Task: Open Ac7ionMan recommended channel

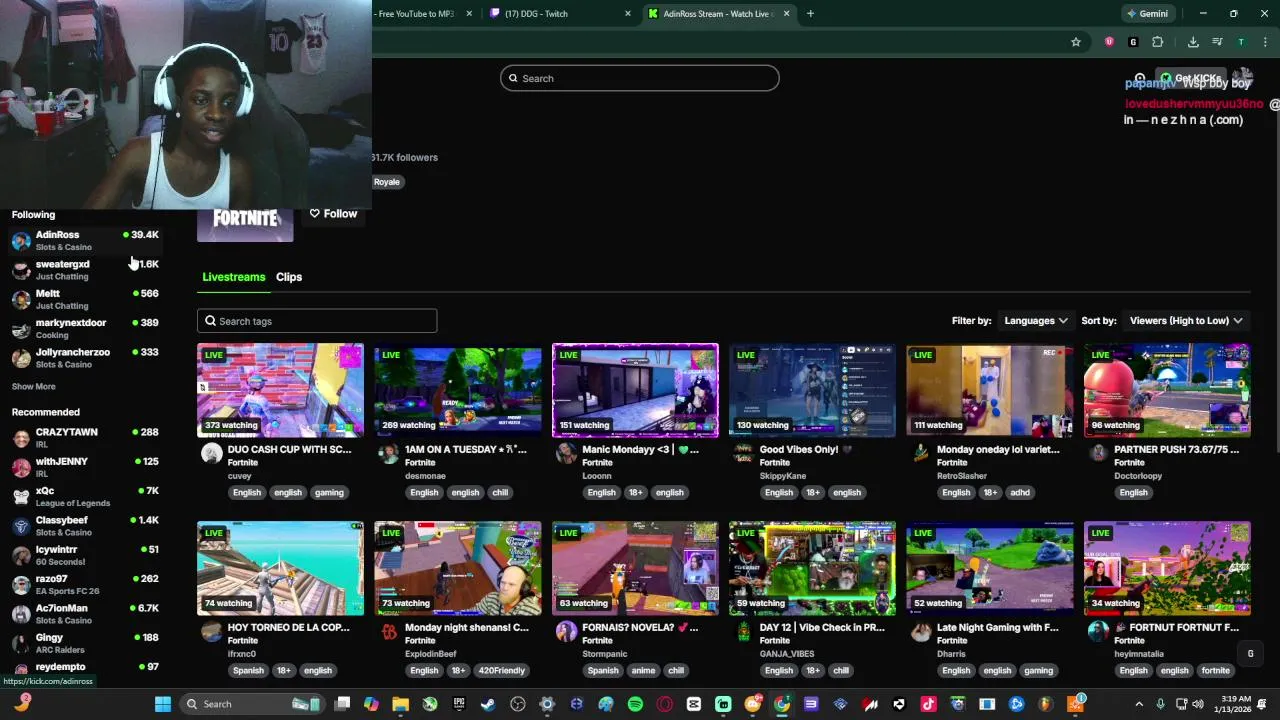Action: click(85, 613)
